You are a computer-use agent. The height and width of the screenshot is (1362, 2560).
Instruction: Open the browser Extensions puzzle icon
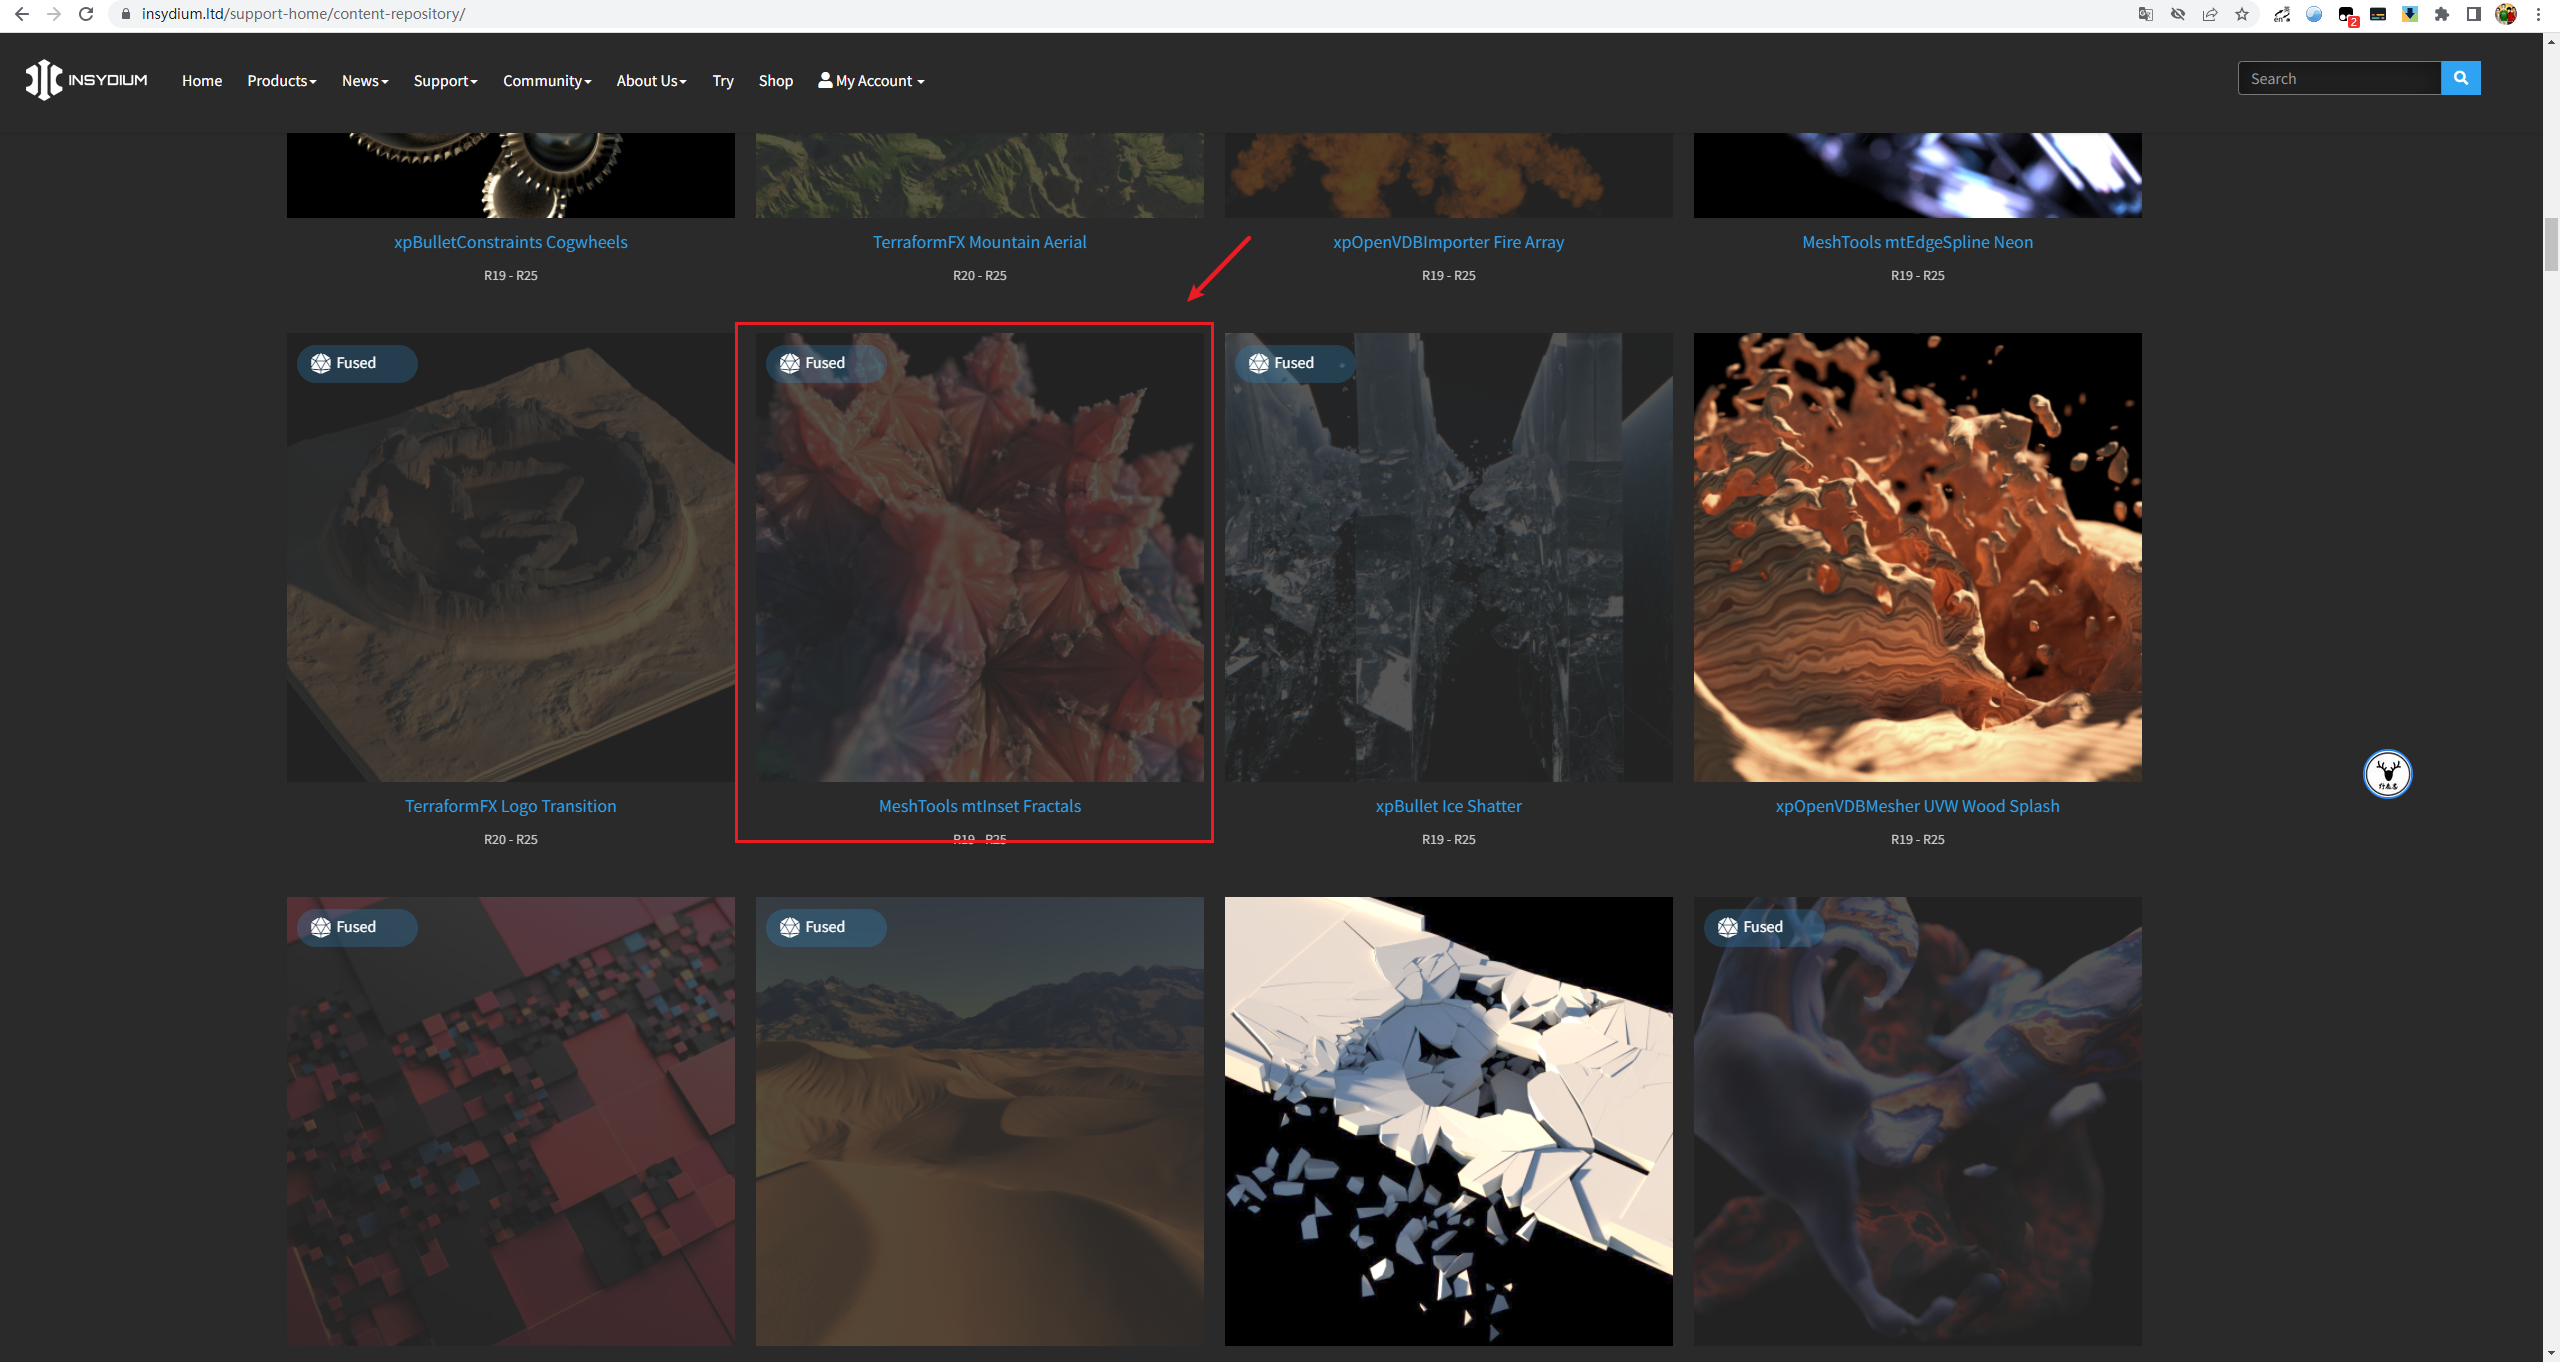click(2442, 14)
